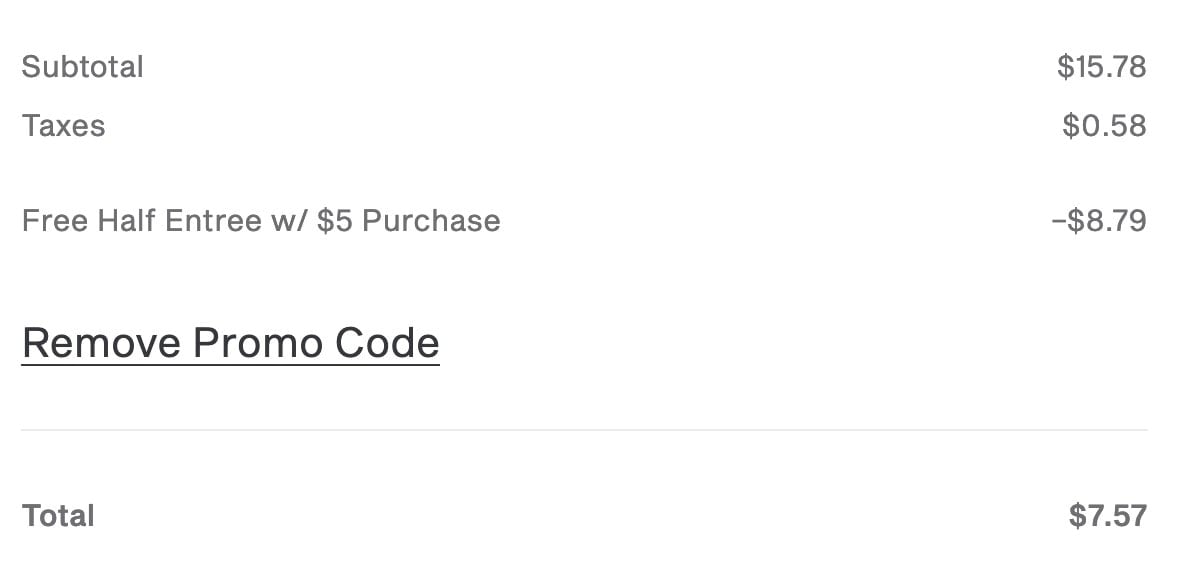Screen dimensions: 1190x564
Task: Click the $0.58 tax amount
Action: [x=1104, y=126]
